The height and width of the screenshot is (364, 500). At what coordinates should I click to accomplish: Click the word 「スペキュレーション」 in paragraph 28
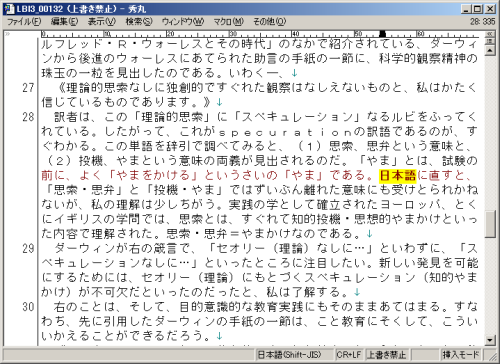[298, 117]
